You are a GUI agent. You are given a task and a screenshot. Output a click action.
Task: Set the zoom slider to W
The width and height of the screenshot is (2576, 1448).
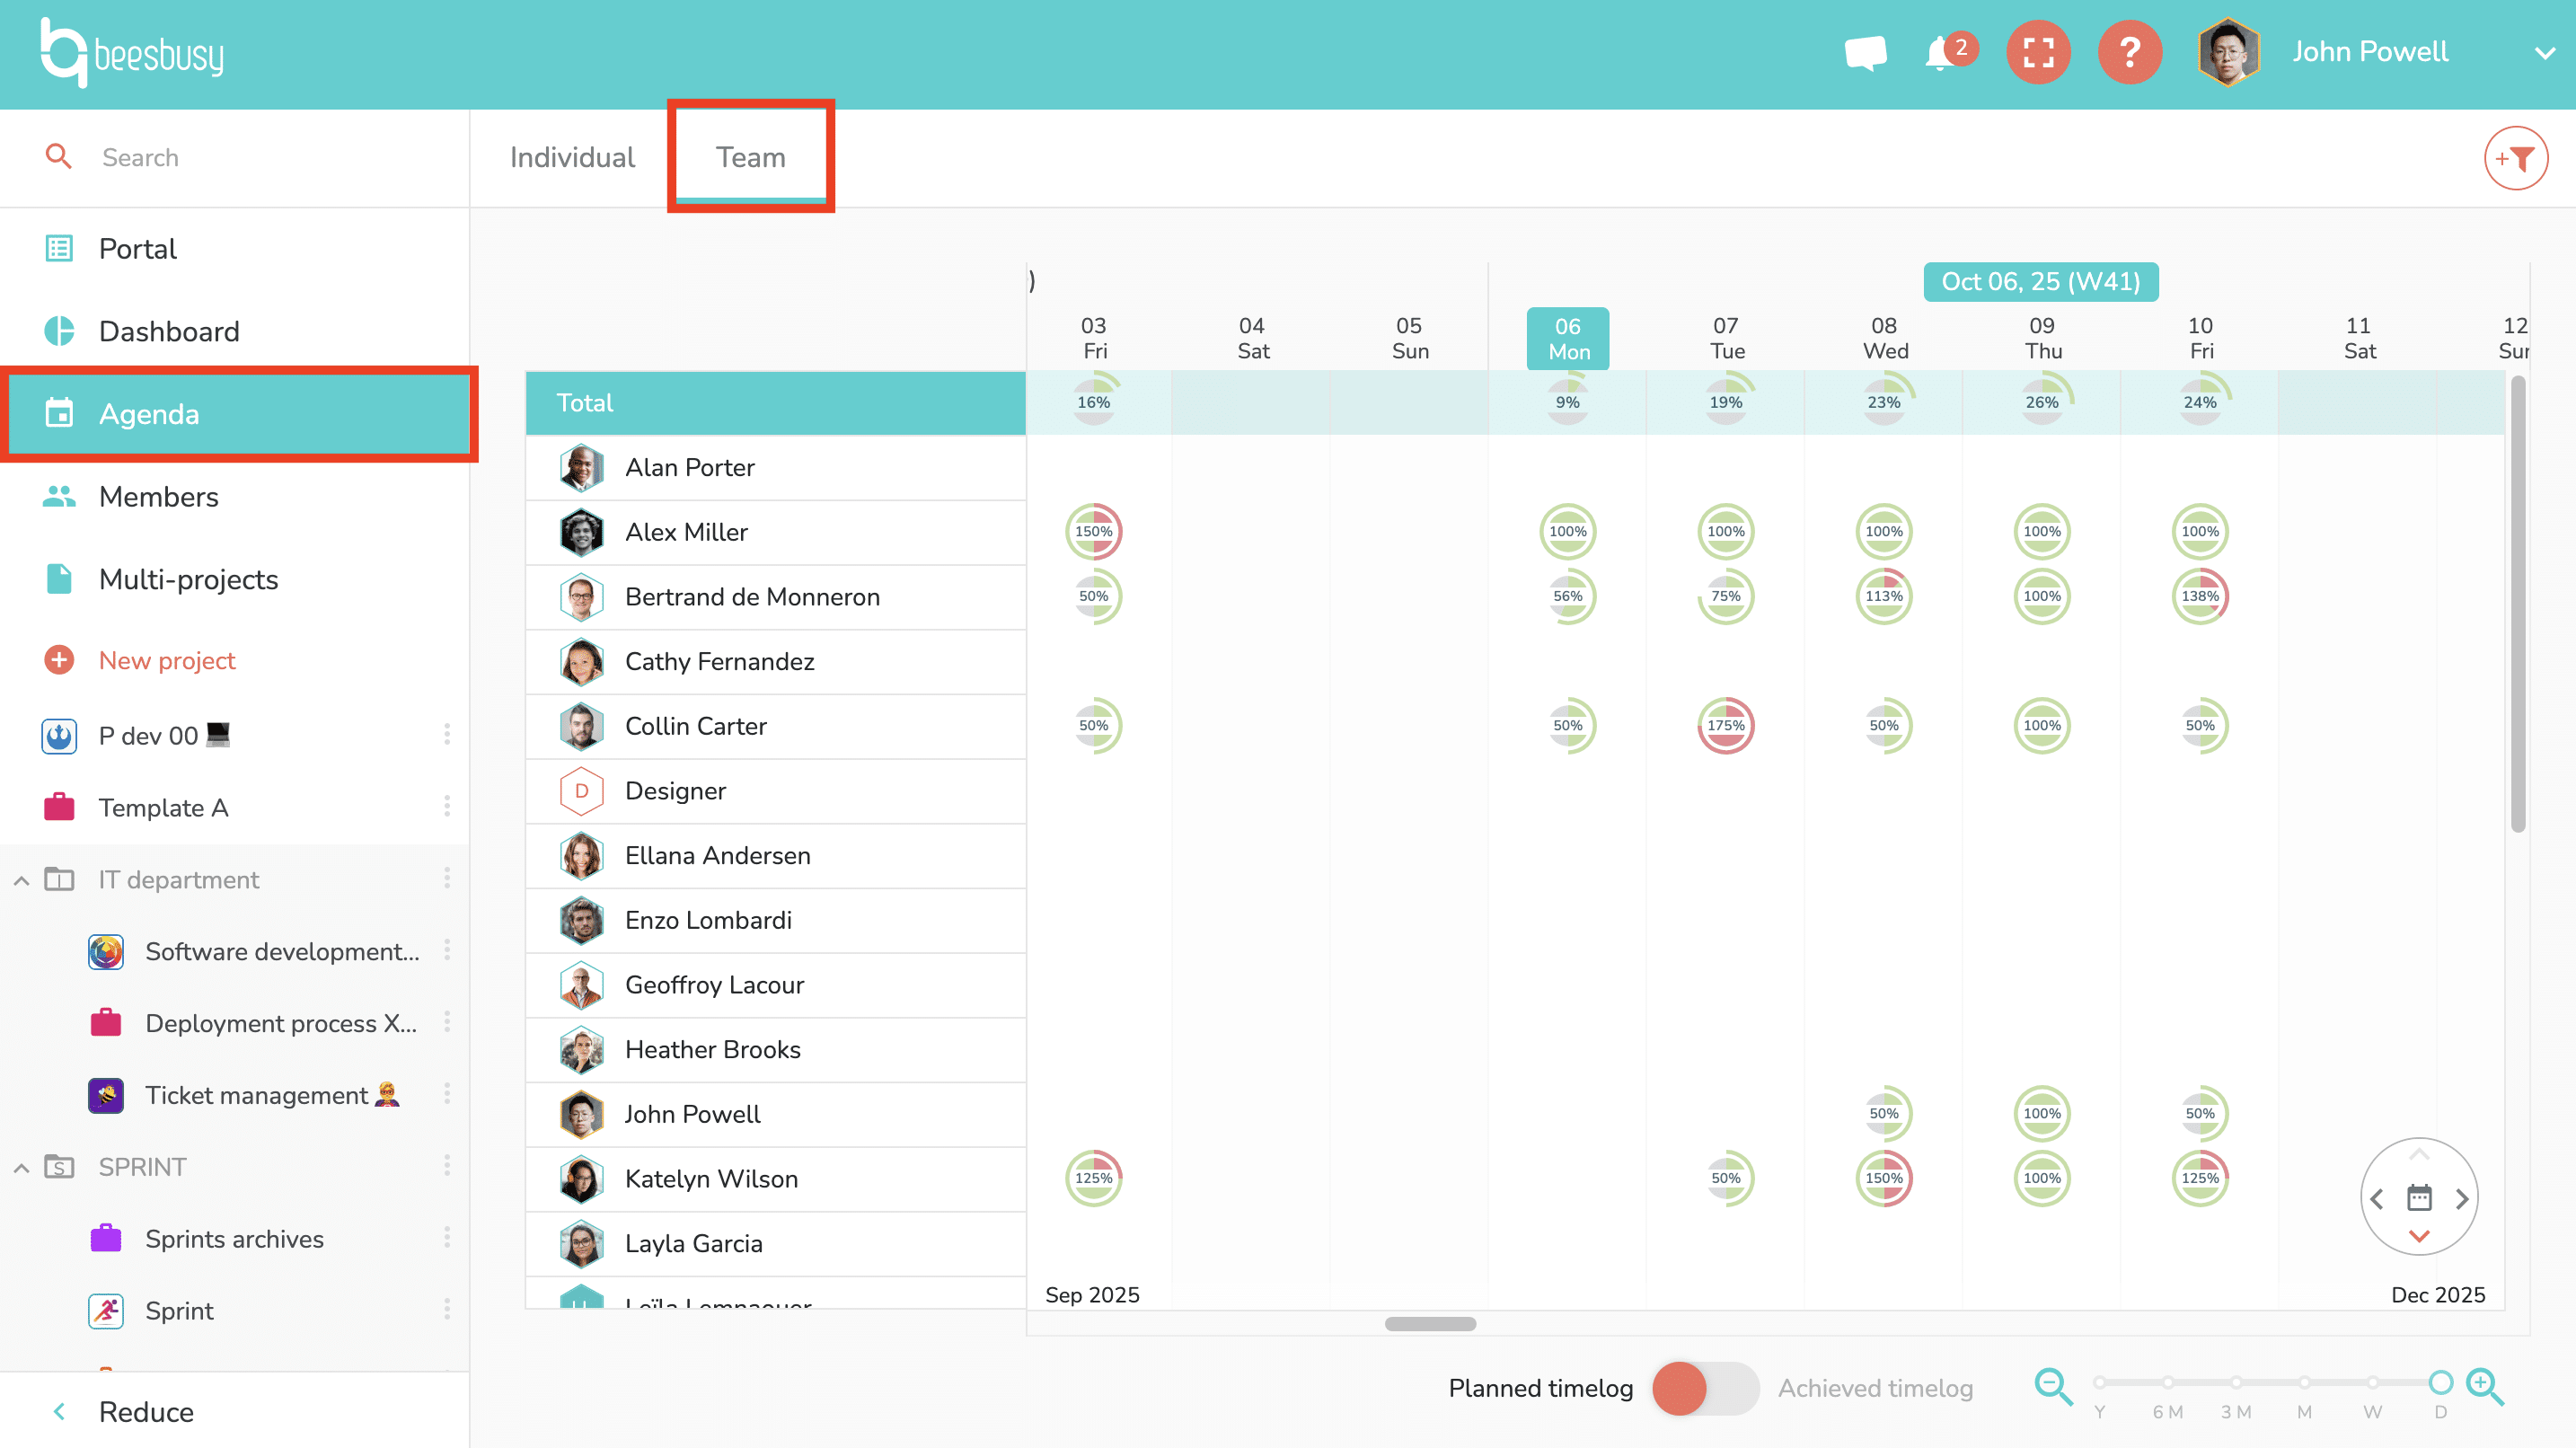coord(2372,1383)
